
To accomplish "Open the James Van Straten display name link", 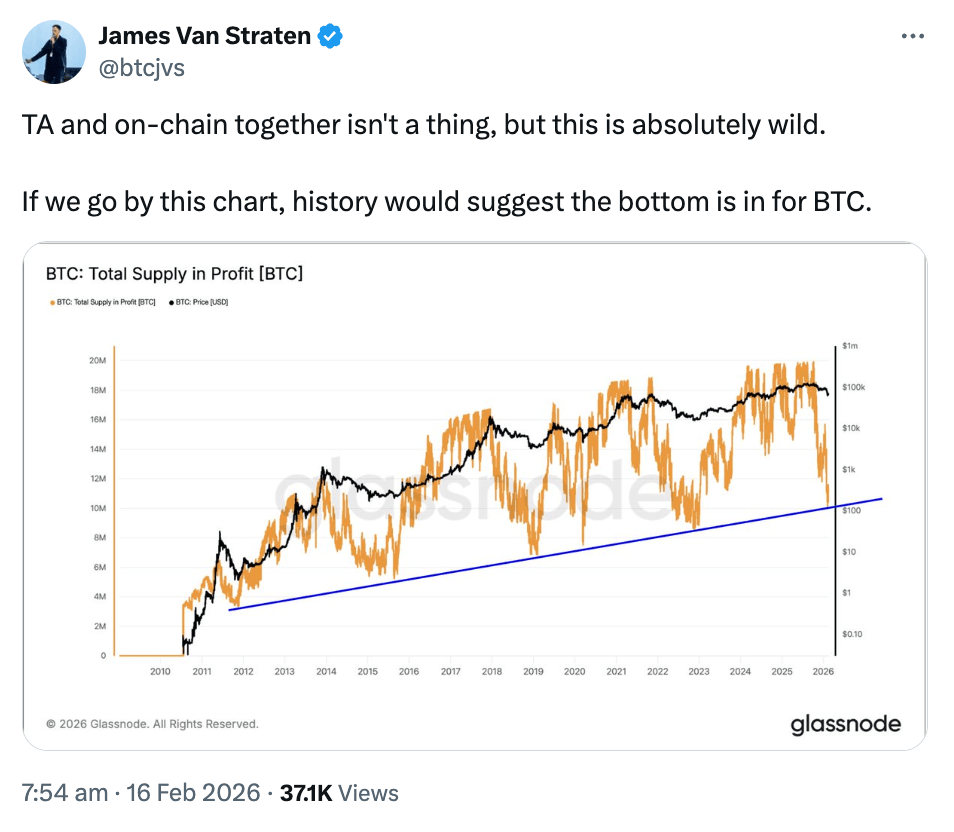I will 204,38.
